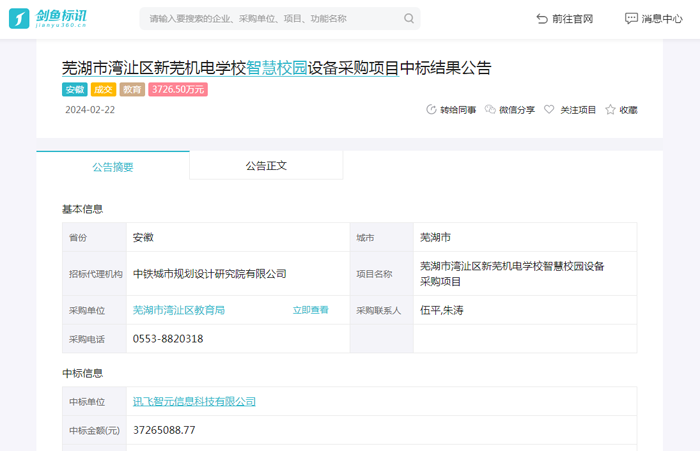Click 收藏 label
This screenshot has width=700, height=451.
[x=628, y=110]
